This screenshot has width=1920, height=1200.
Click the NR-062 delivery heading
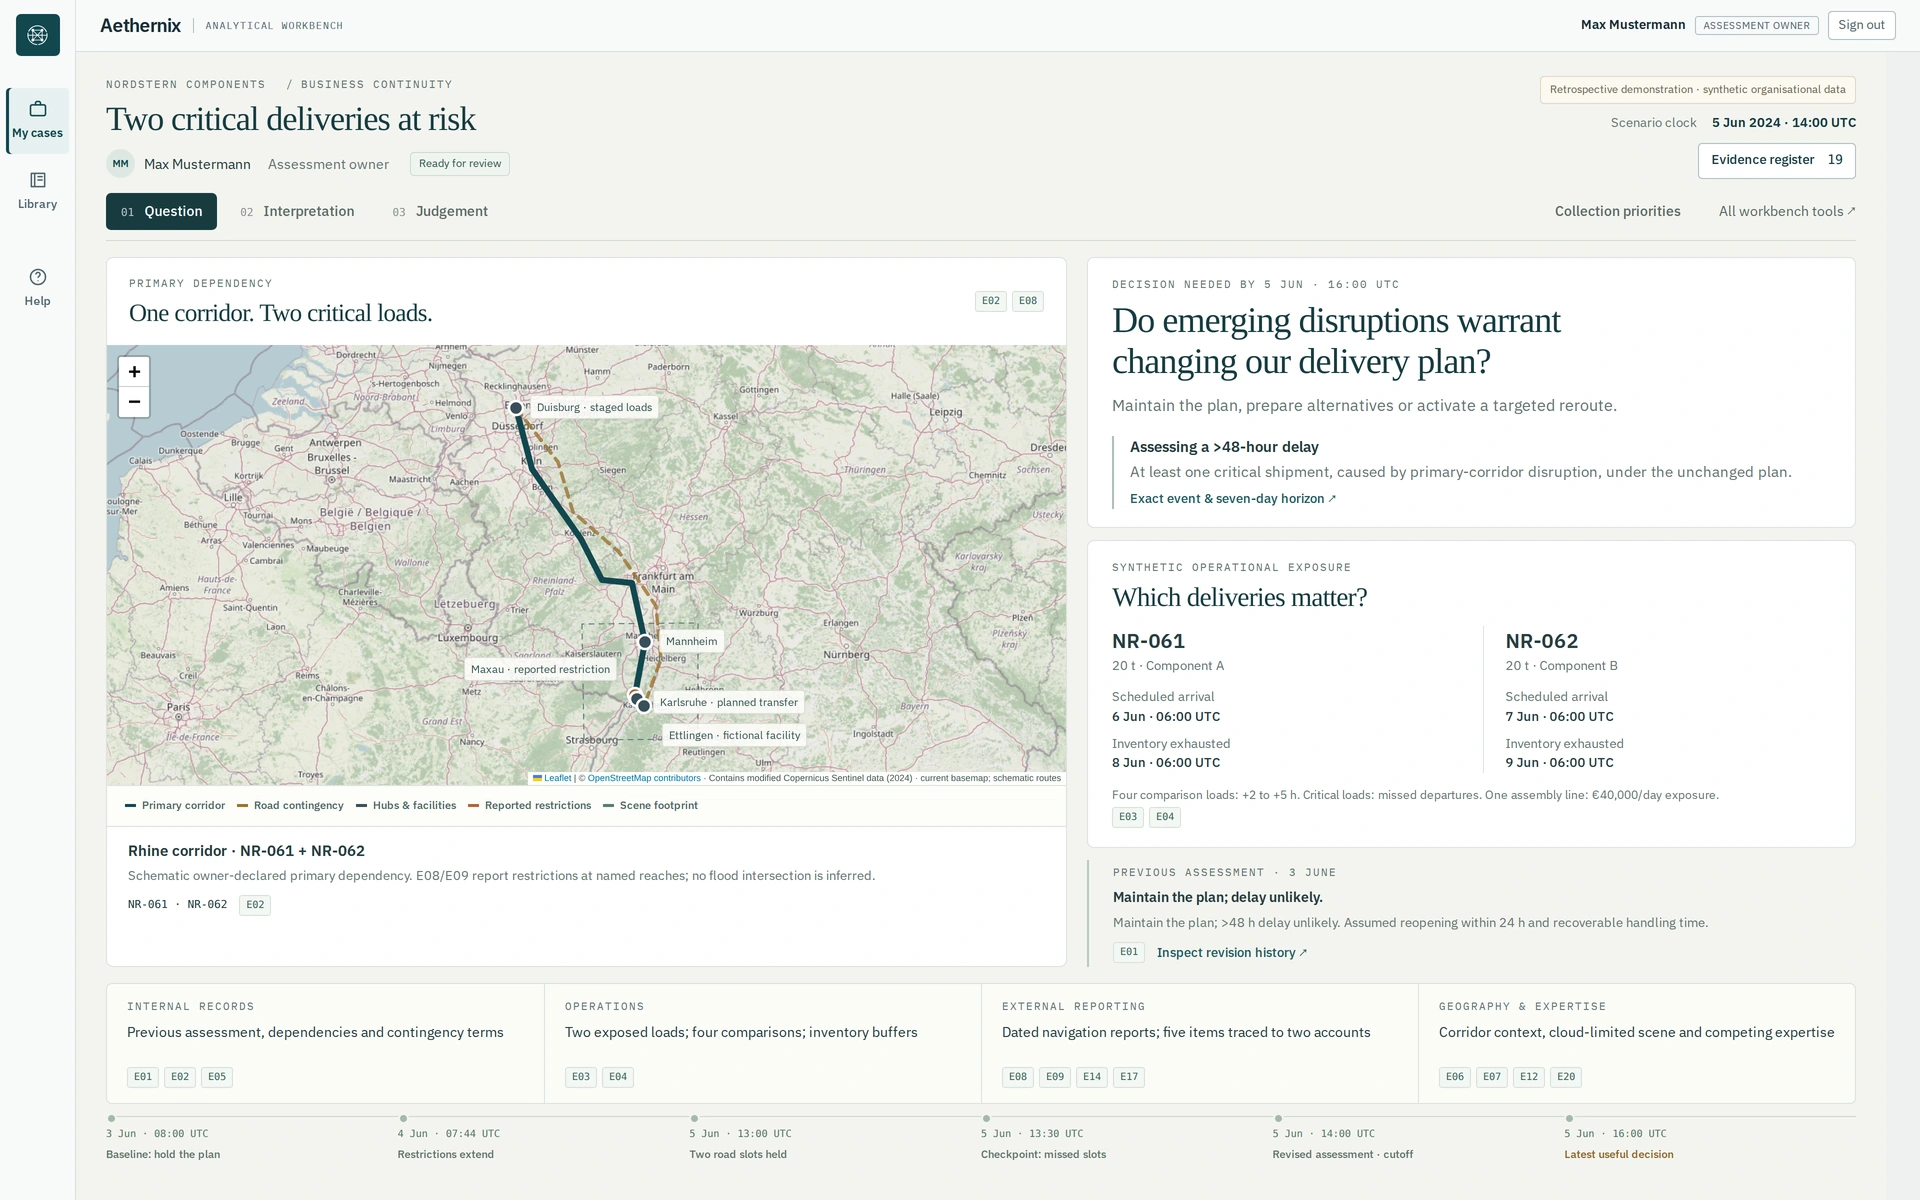tap(1541, 642)
